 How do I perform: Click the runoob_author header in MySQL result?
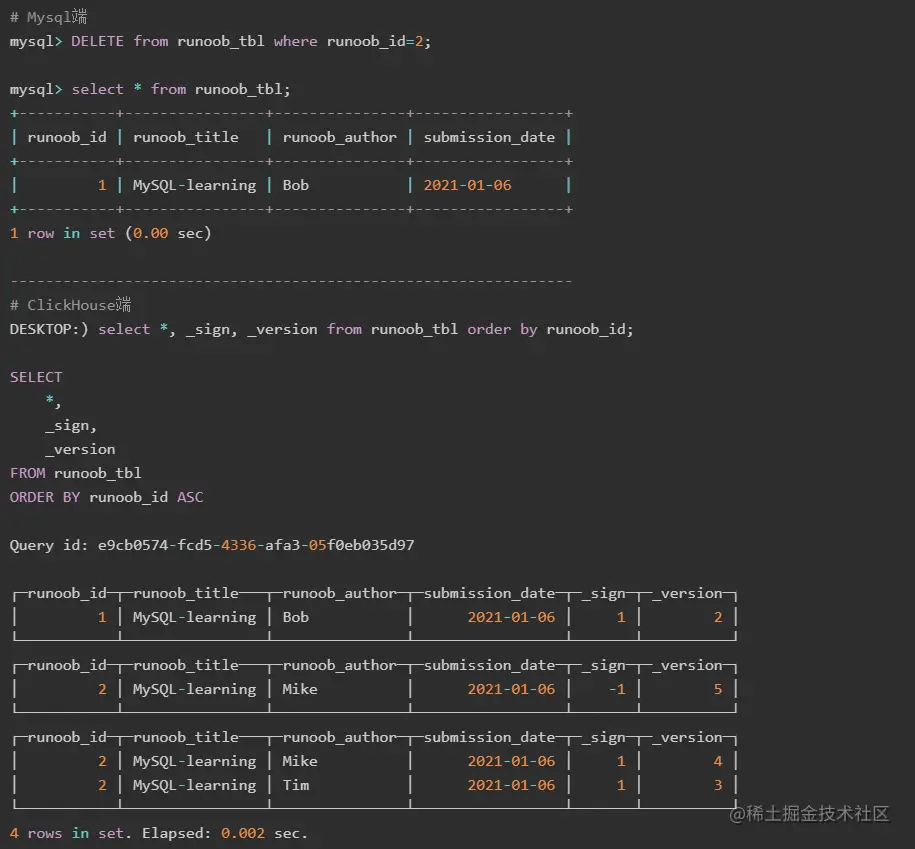[x=340, y=137]
